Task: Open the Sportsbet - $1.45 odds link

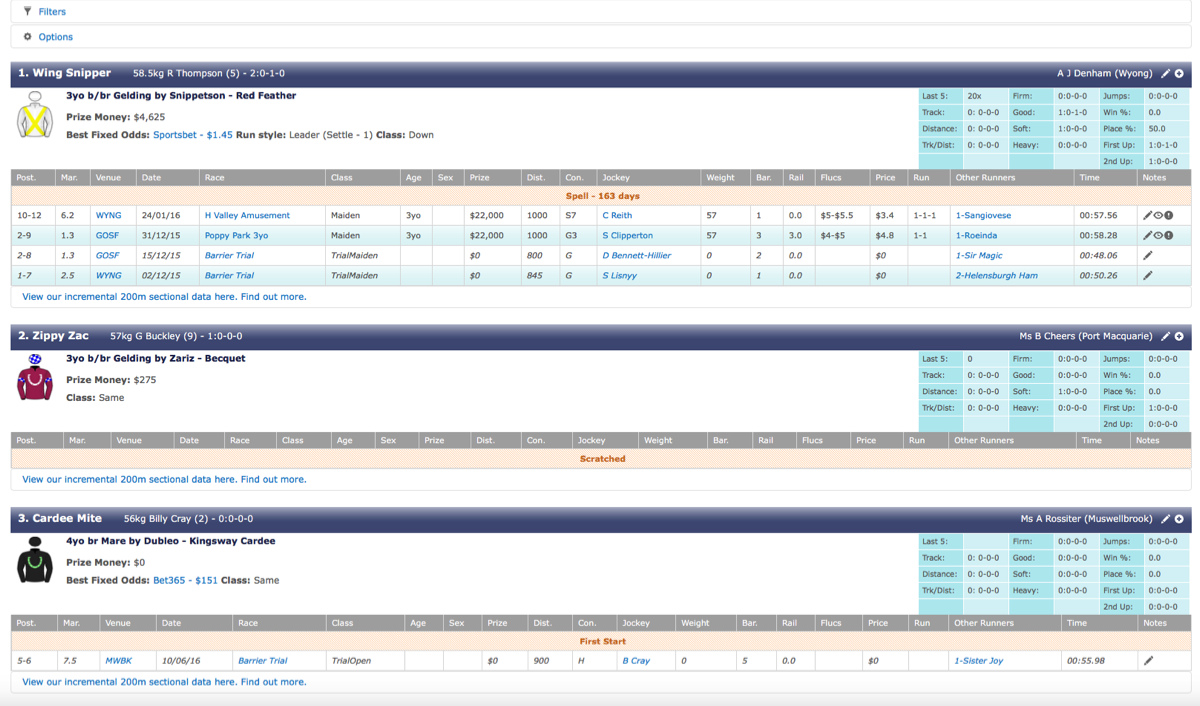Action: (x=192, y=135)
